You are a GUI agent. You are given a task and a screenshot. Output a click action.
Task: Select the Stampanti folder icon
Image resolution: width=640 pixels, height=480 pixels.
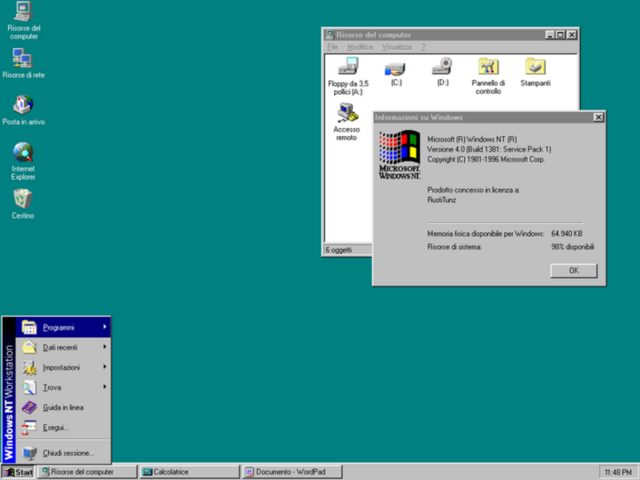click(x=535, y=72)
